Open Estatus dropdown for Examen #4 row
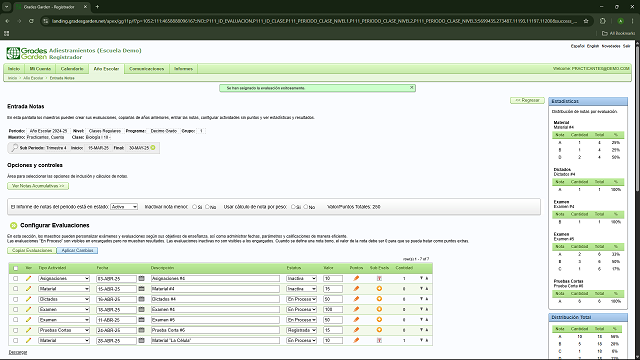 click(301, 309)
